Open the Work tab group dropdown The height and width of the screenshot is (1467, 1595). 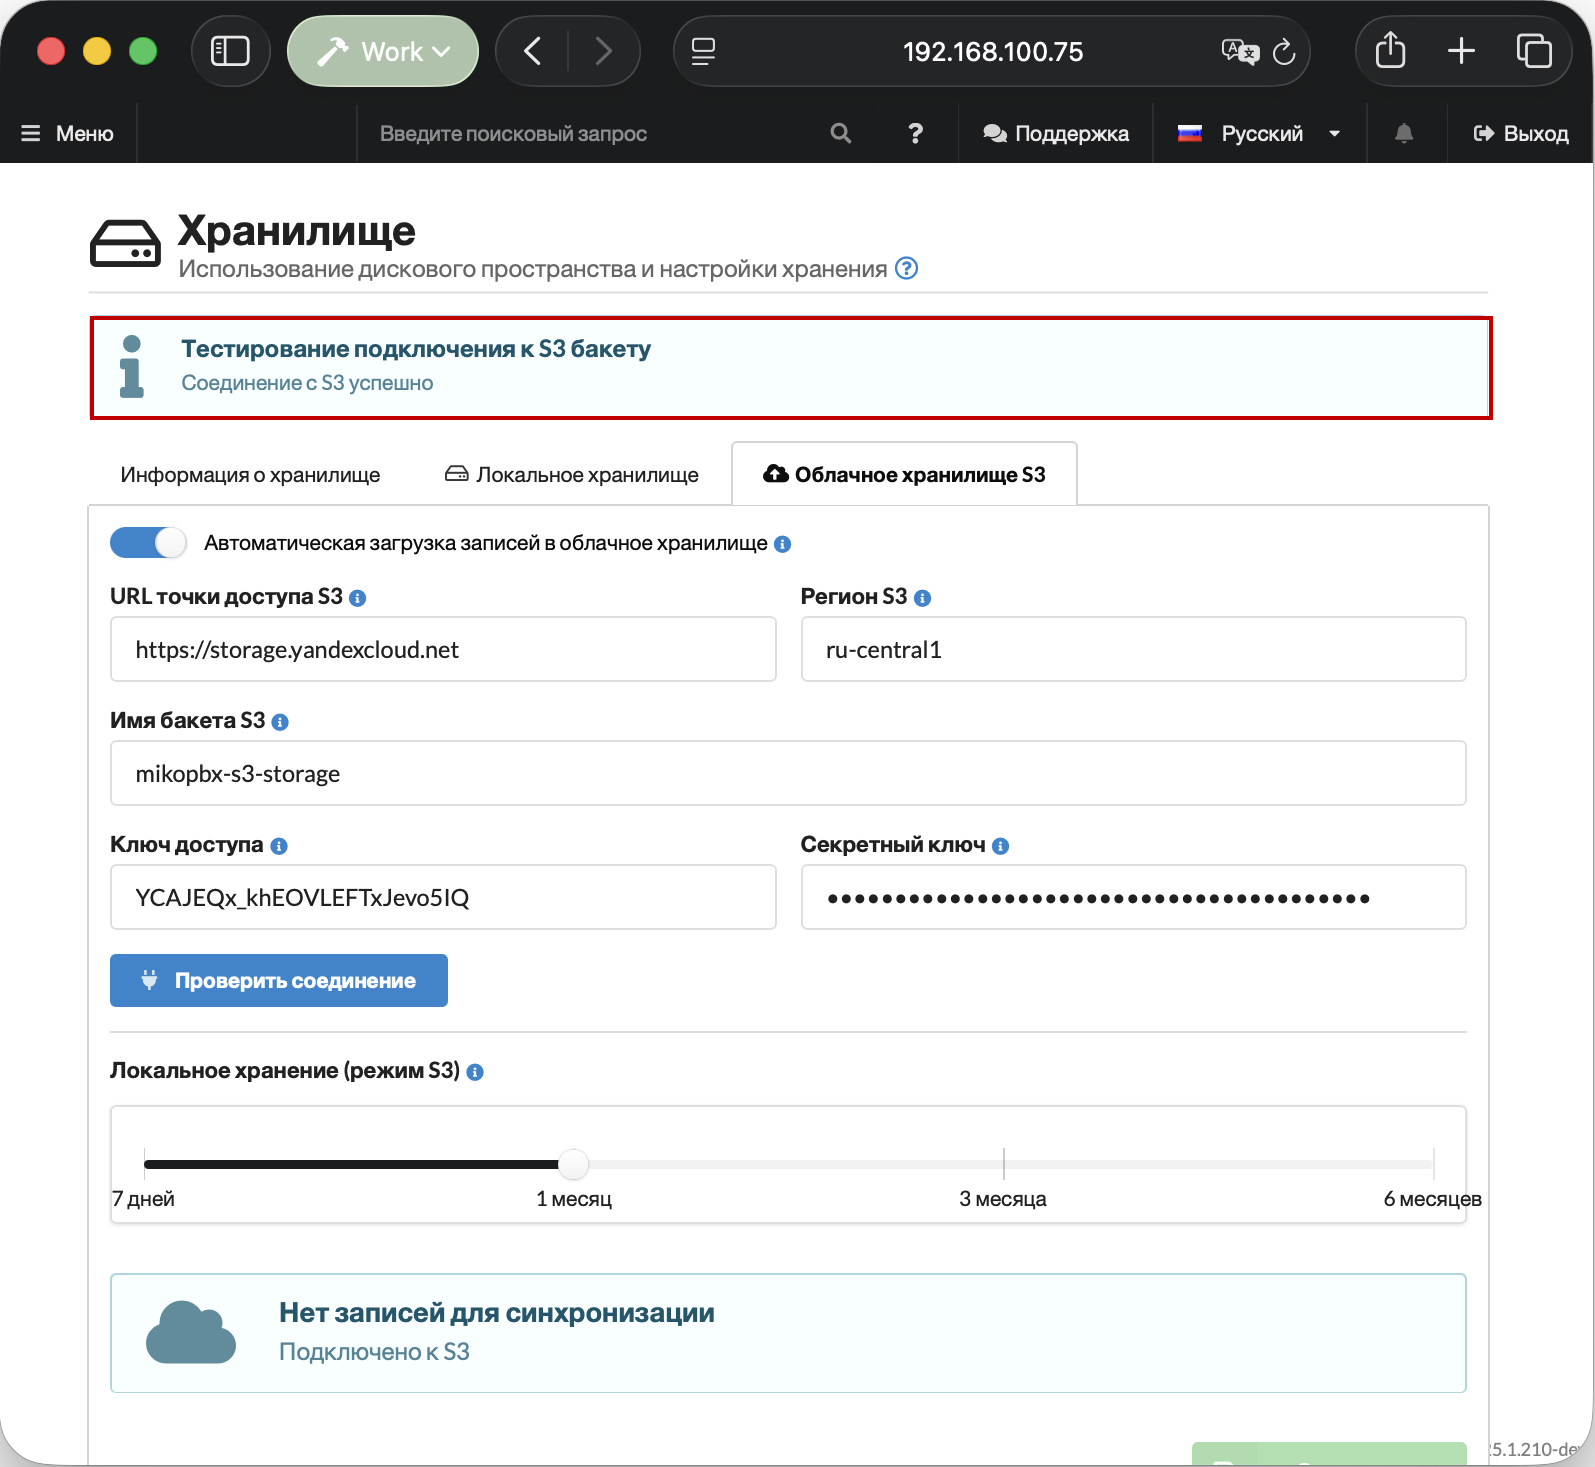pos(383,51)
